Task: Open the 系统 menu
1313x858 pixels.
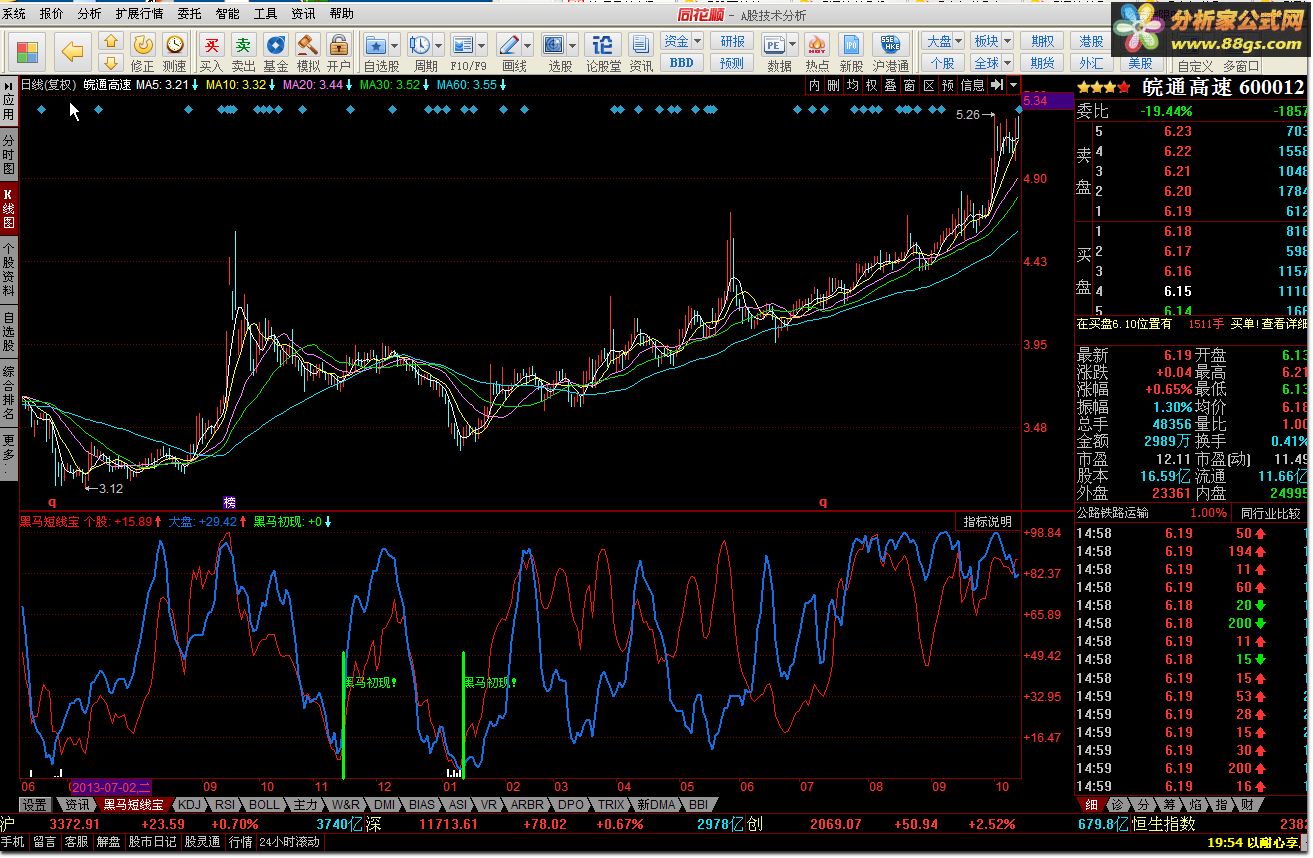Action: pos(14,14)
